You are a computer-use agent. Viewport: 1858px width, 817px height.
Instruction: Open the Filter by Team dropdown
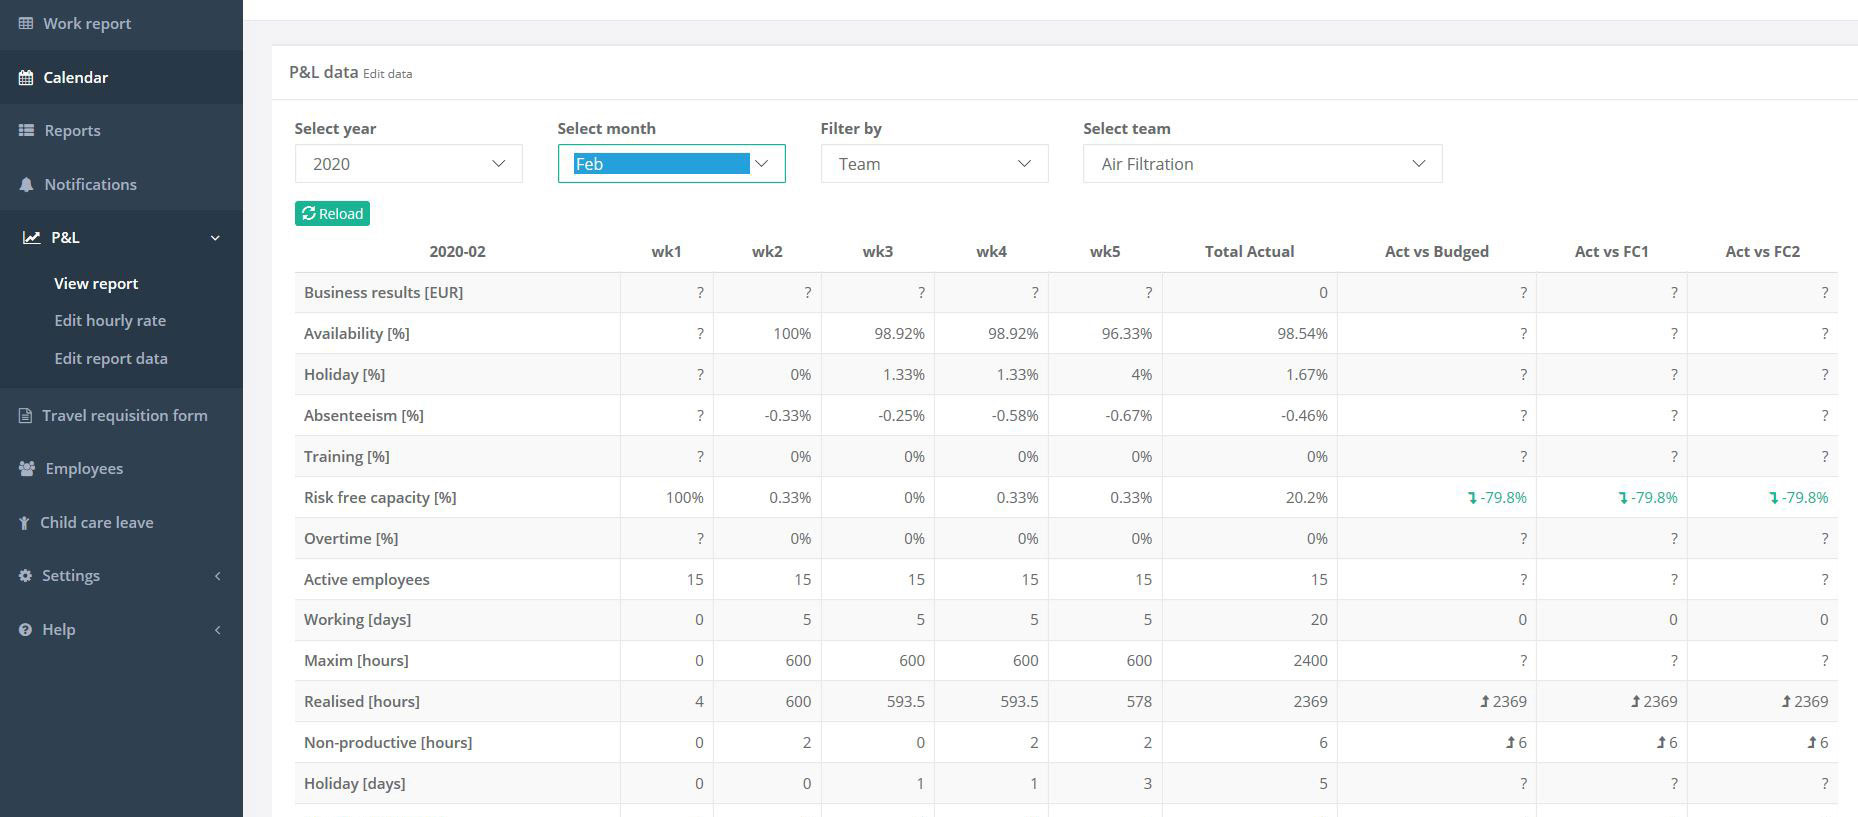coord(934,164)
